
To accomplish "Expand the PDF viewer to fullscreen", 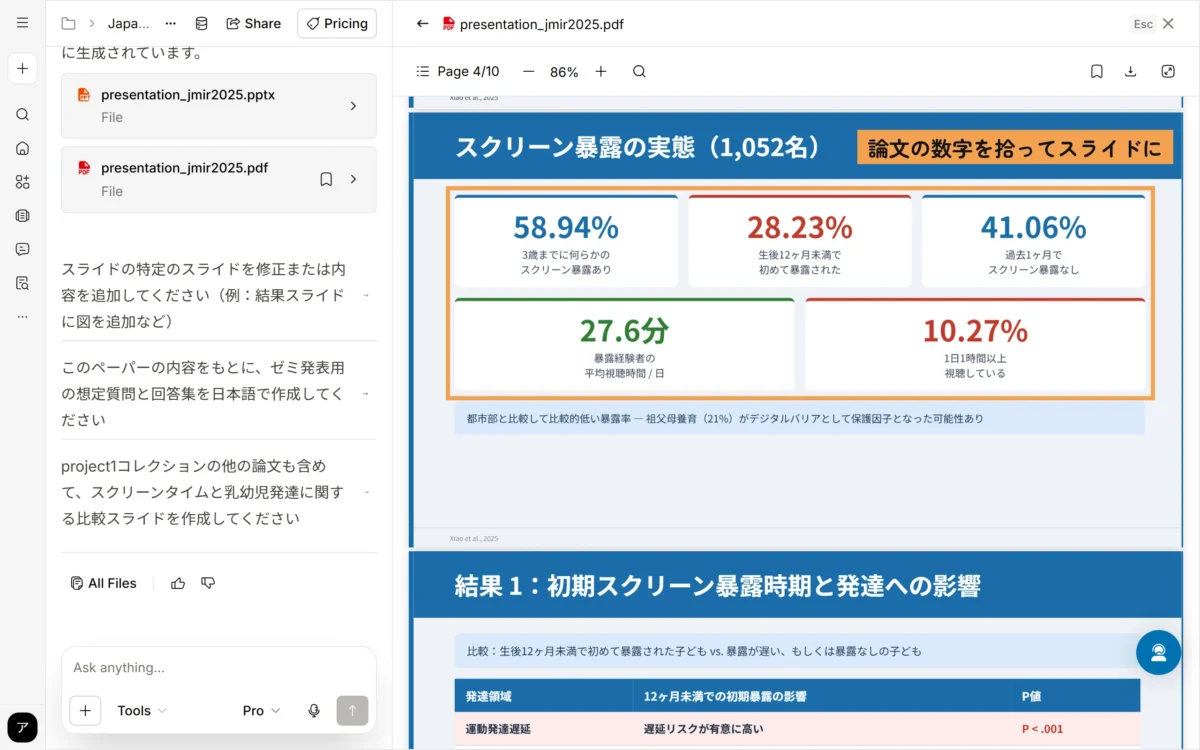I will 1168,71.
